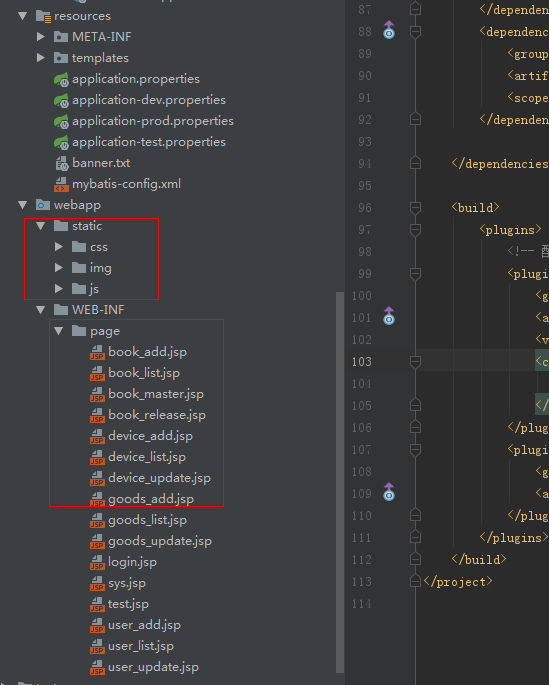This screenshot has width=549, height=685.
Task: Toggle code fold at line 88
Action: coord(415,32)
